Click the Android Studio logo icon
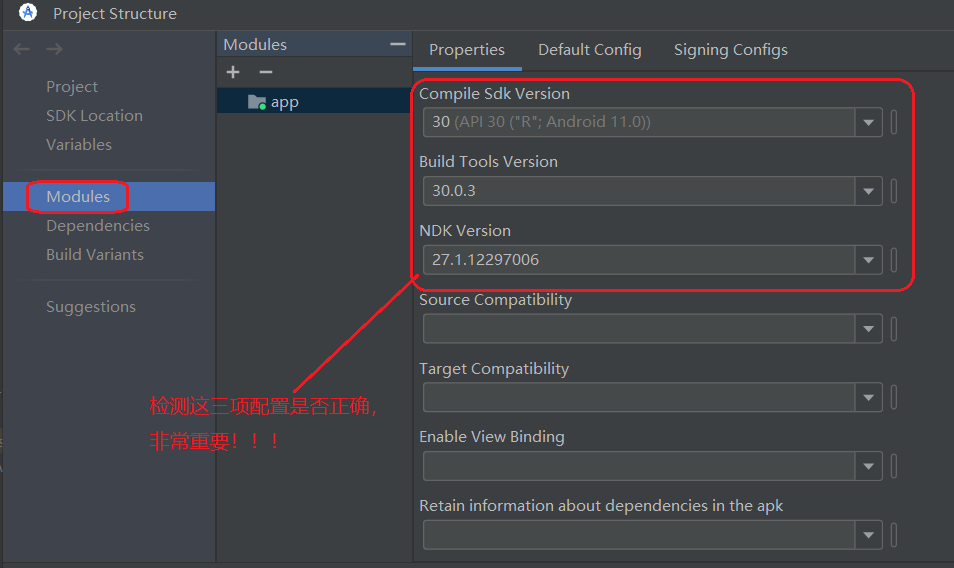Viewport: 954px width, 568px height. coord(28,13)
